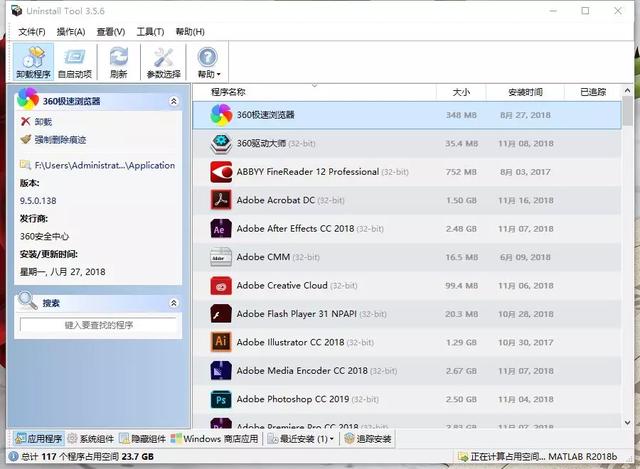Click the scrollbar down arrow in program list
Screen dimensions: 640x469
pyautogui.click(x=627, y=423)
